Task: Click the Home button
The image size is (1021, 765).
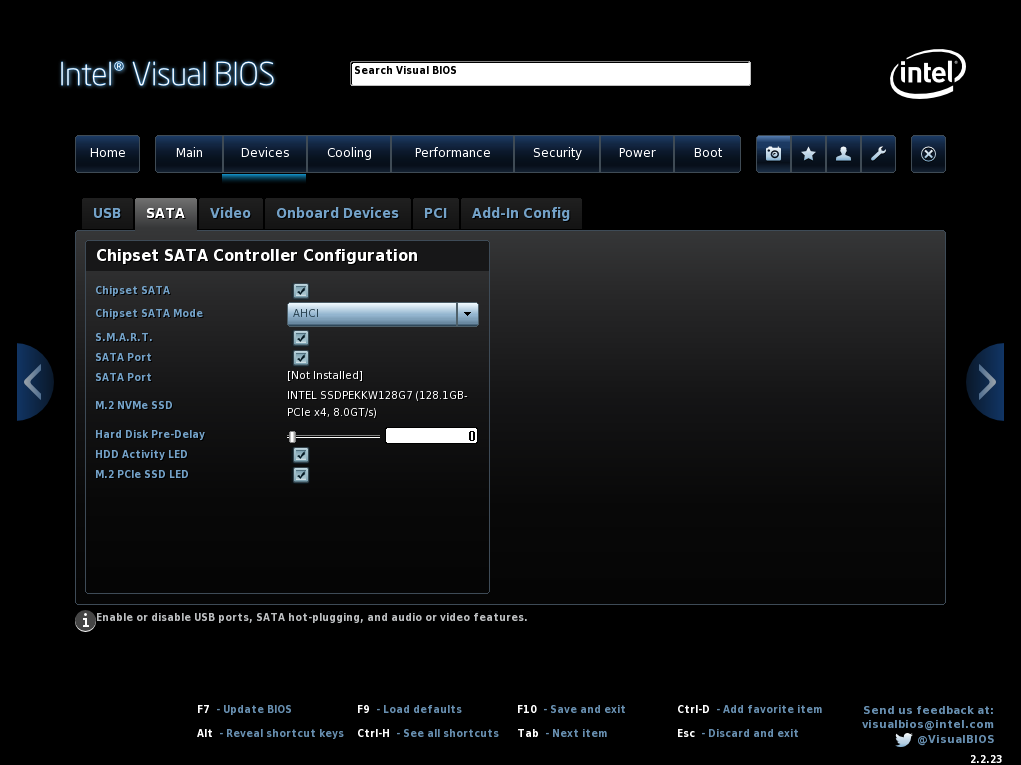Action: point(108,153)
